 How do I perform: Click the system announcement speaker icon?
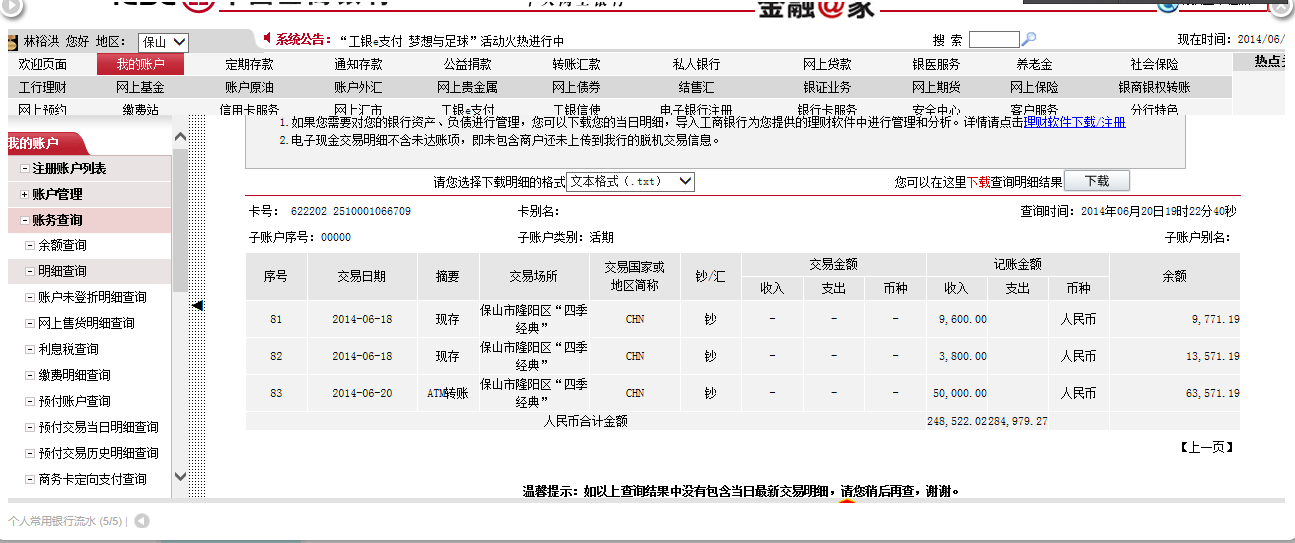[267, 38]
